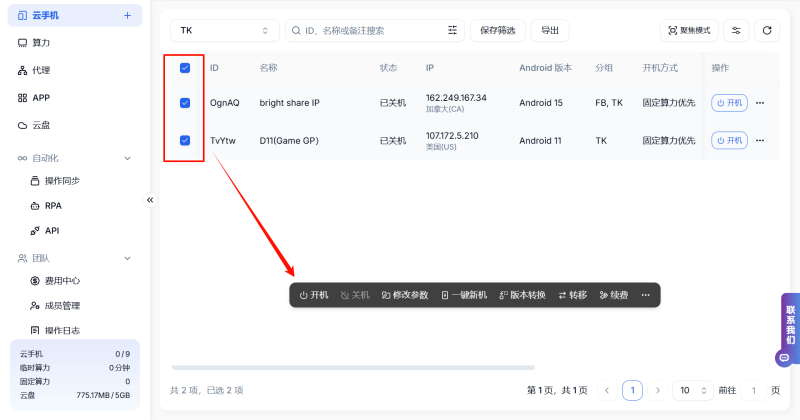Uncheck the TvYtw row checkbox
This screenshot has width=800, height=420.
[185, 140]
